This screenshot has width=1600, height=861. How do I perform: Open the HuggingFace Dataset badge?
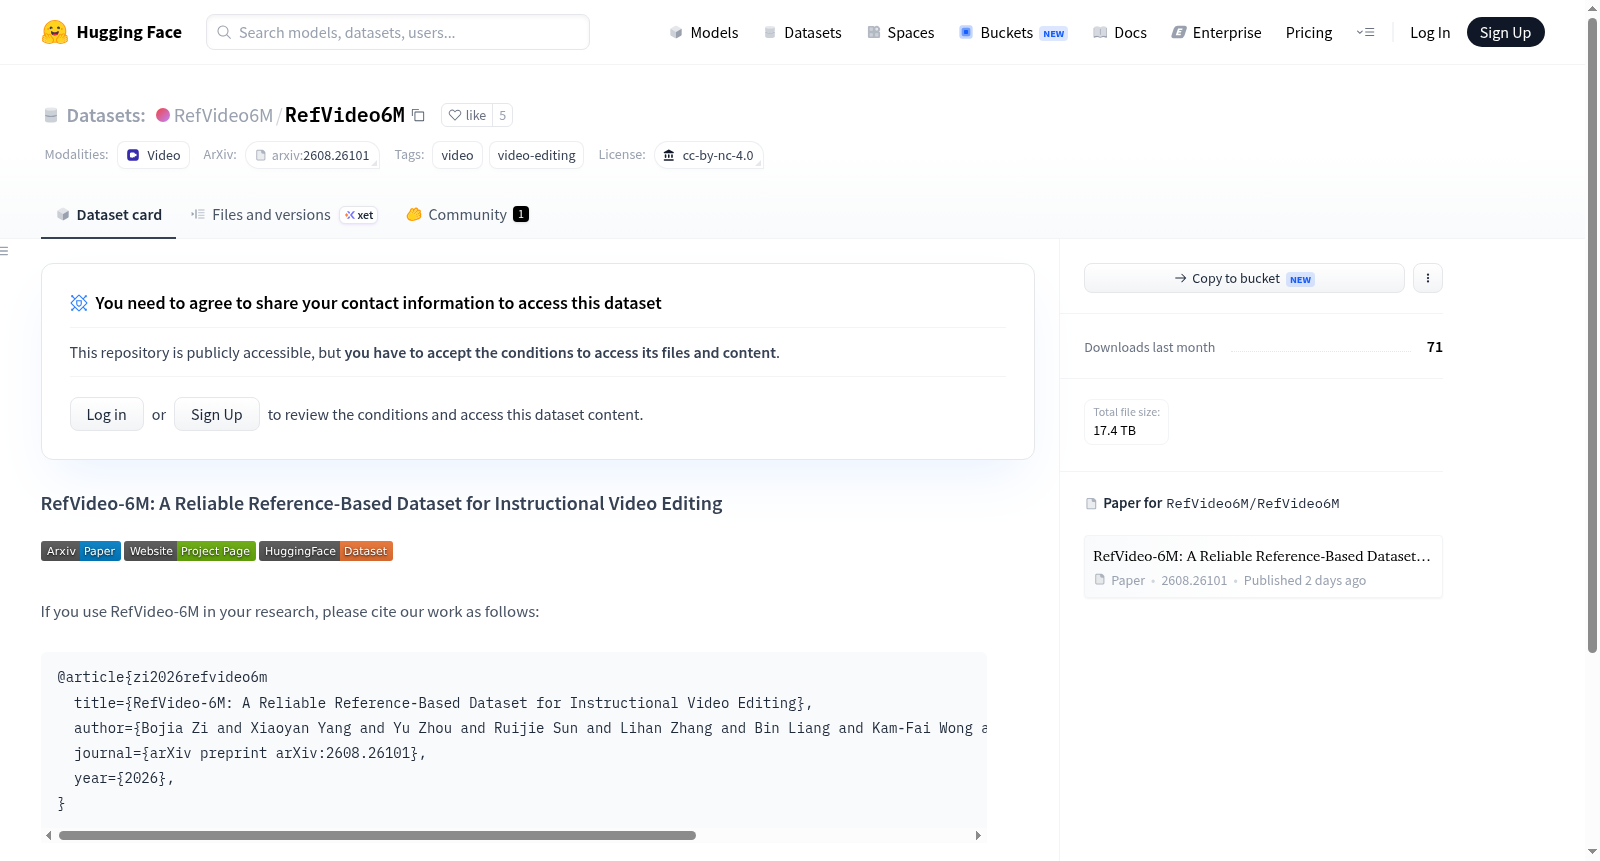326,551
